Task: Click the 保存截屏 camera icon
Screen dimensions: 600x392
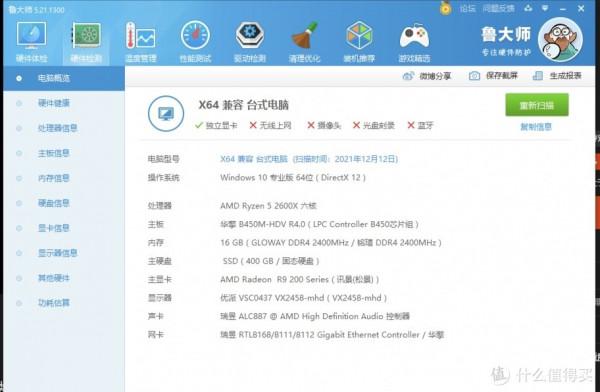Action: coord(474,76)
